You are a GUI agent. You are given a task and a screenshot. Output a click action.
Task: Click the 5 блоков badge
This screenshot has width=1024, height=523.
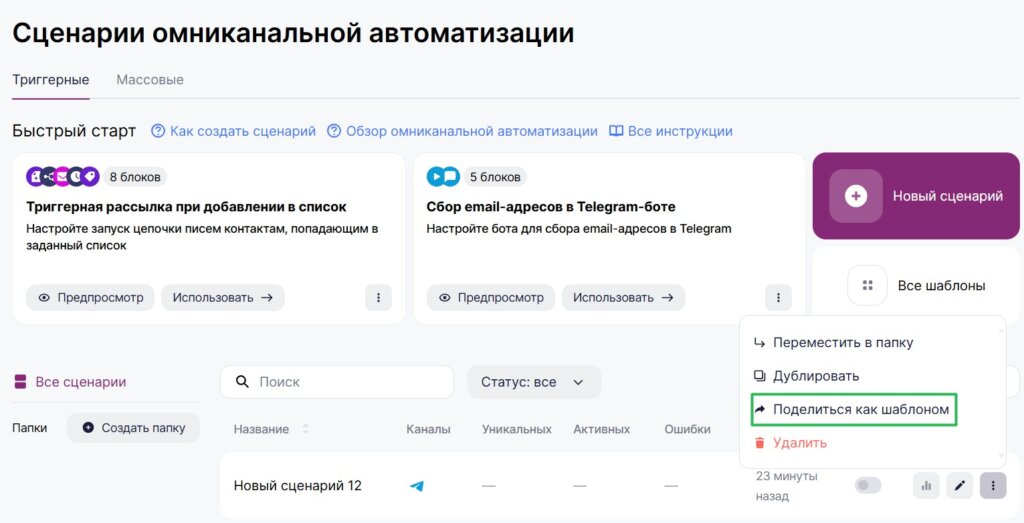tap(496, 177)
